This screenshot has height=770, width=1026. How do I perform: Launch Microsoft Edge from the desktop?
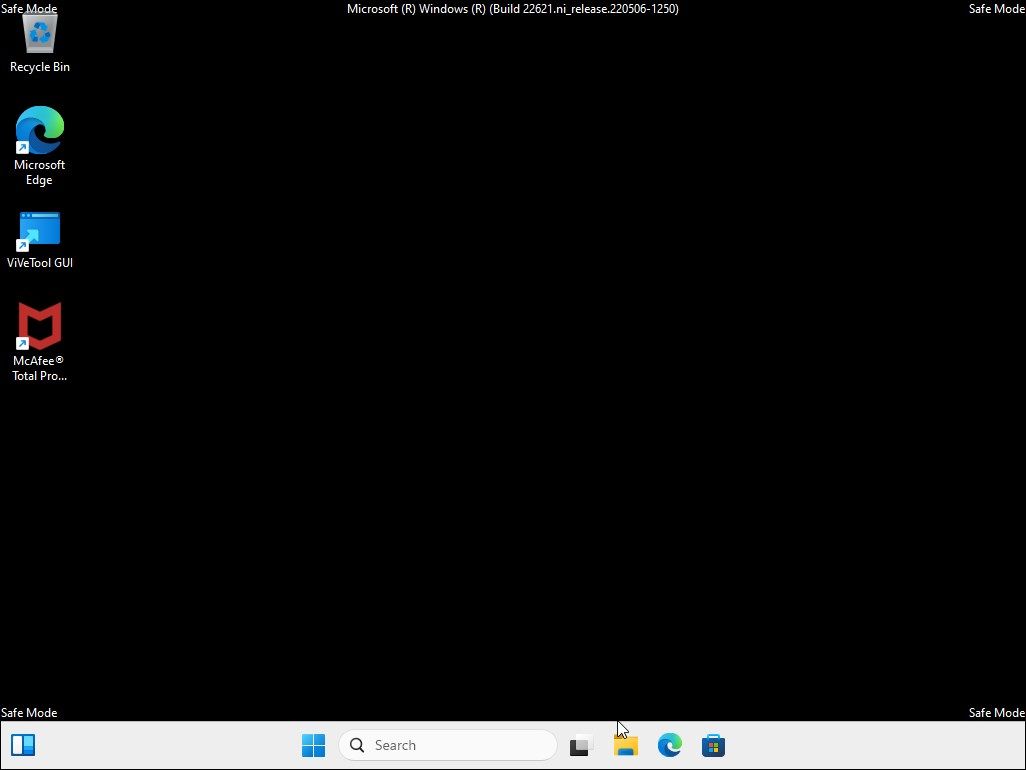click(39, 130)
